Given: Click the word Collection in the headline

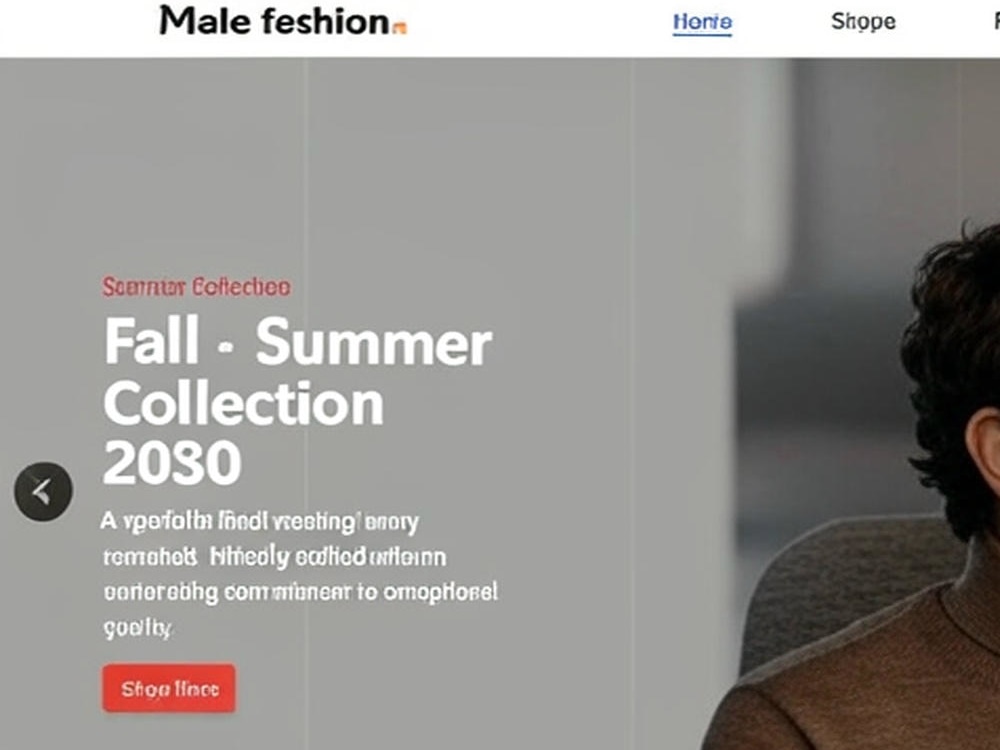Looking at the screenshot, I should pos(244,403).
